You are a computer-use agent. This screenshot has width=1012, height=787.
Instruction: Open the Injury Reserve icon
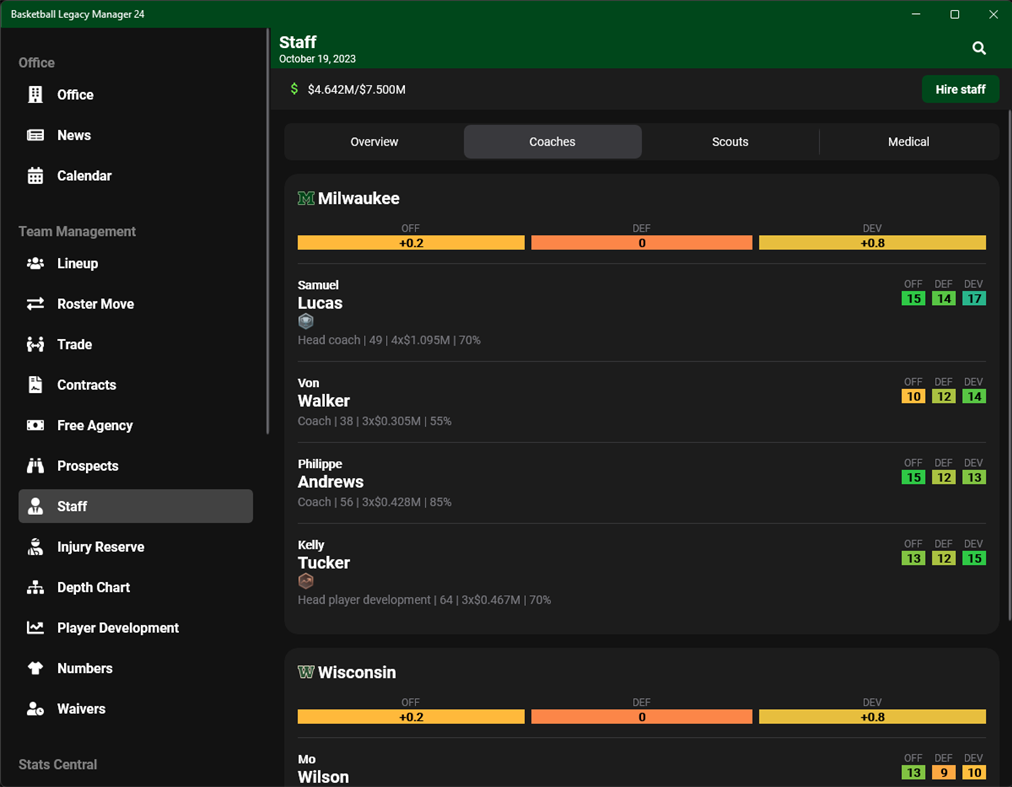(35, 547)
